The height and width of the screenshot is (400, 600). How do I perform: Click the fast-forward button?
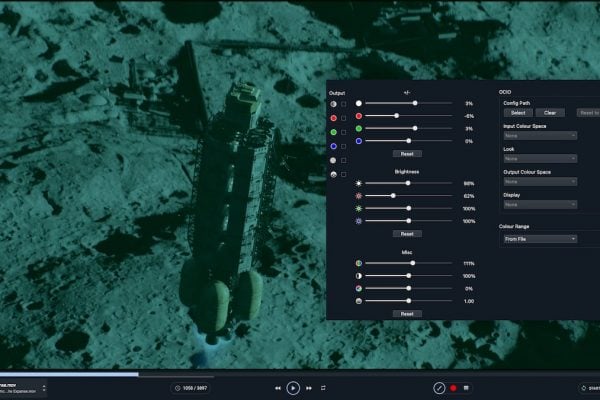coord(308,388)
